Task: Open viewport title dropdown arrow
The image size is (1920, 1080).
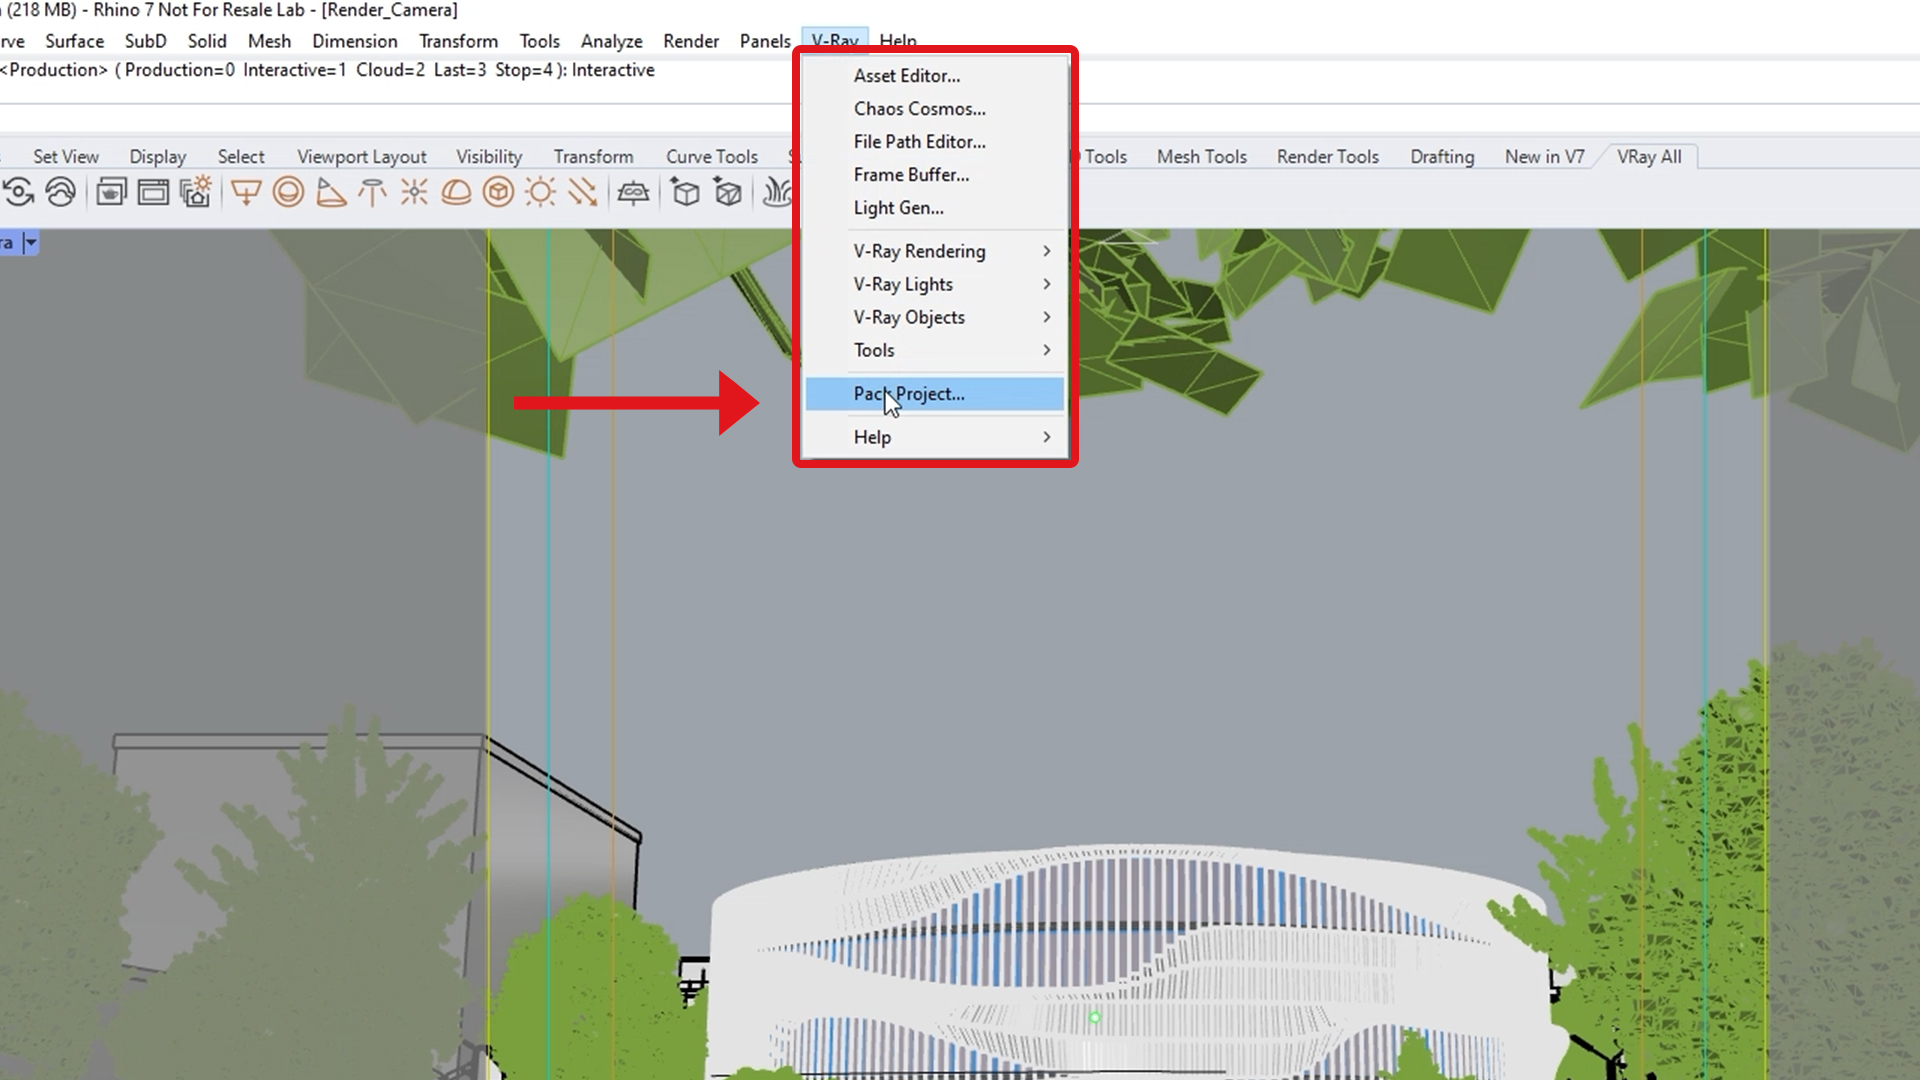Action: [31, 243]
